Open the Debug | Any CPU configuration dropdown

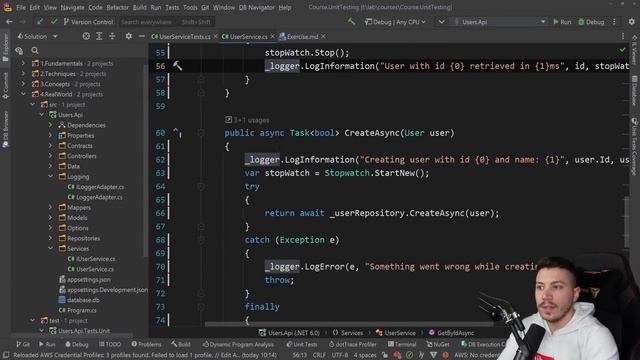(x=395, y=22)
